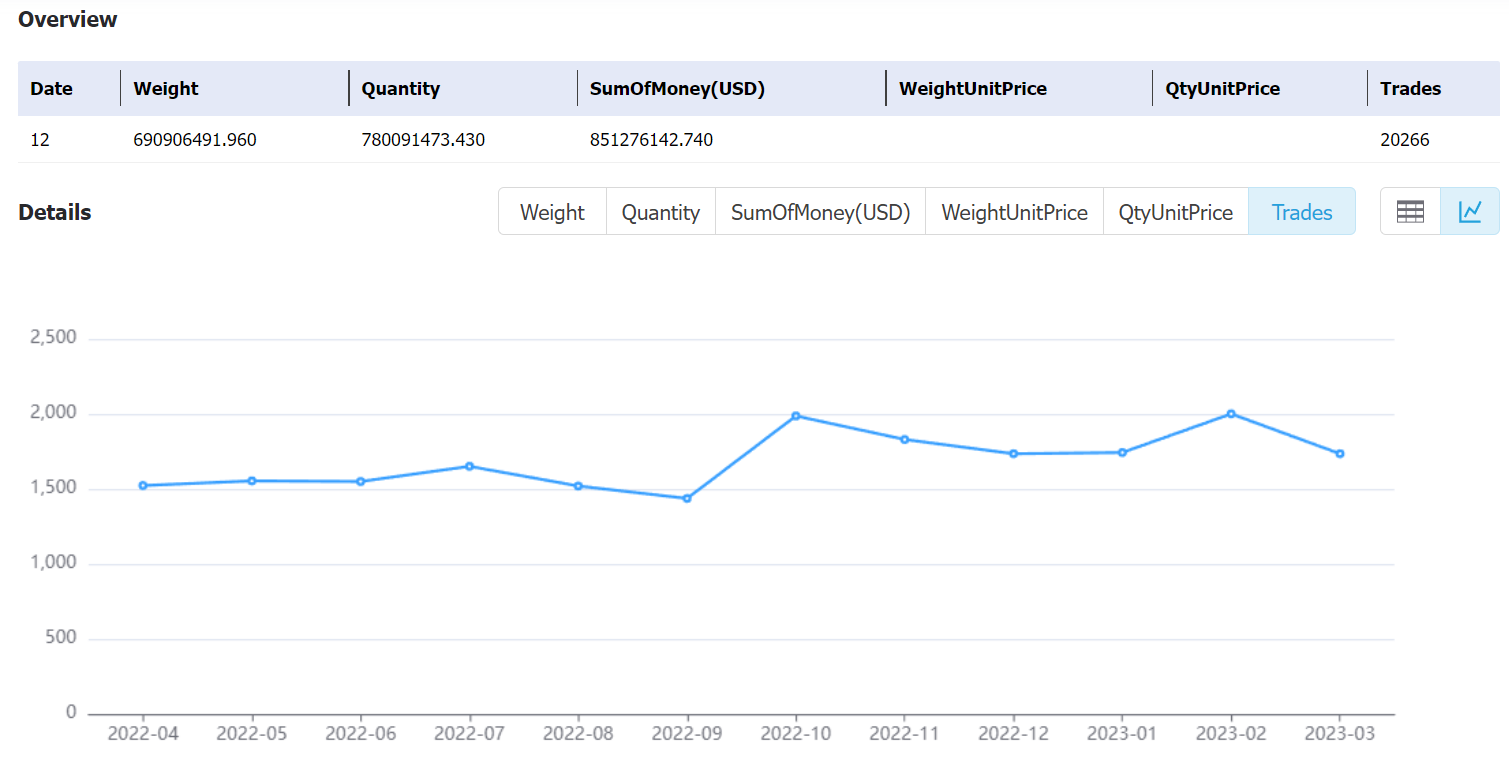Click the weight value 690906491.960
1509x761 pixels.
pos(195,140)
